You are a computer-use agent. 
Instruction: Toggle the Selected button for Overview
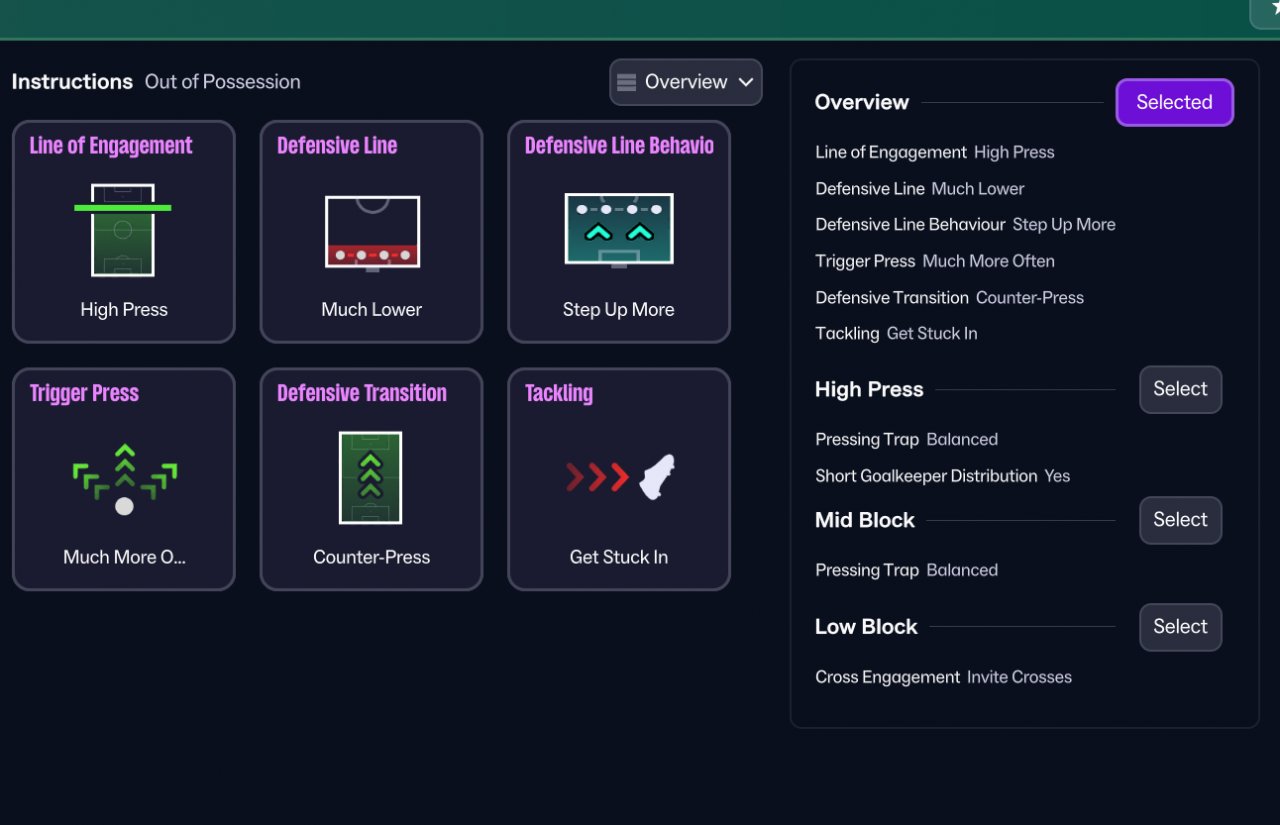(1174, 102)
